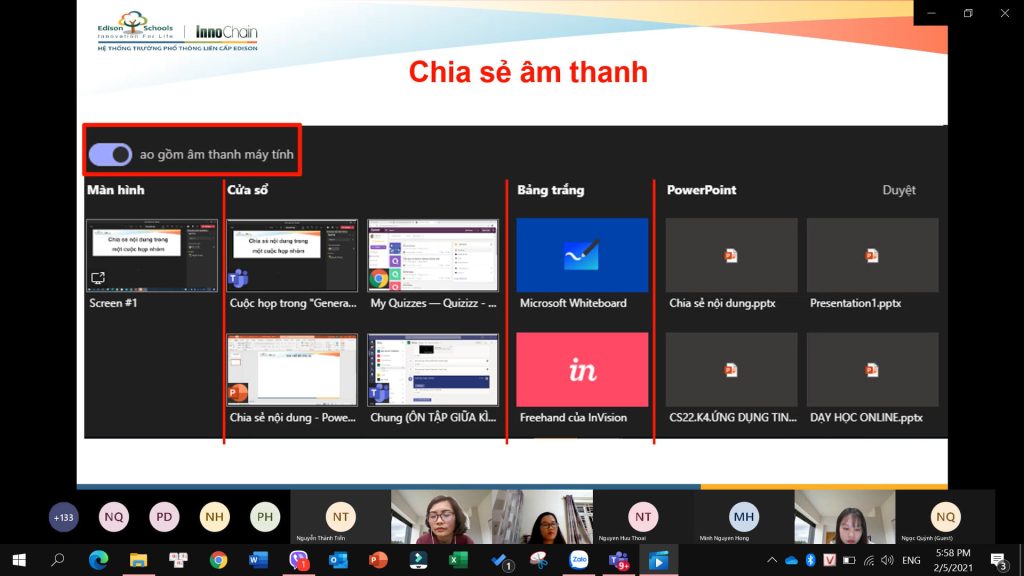The image size is (1024, 576).
Task: Click the NQ participant avatar at far left
Action: pyautogui.click(x=114, y=517)
